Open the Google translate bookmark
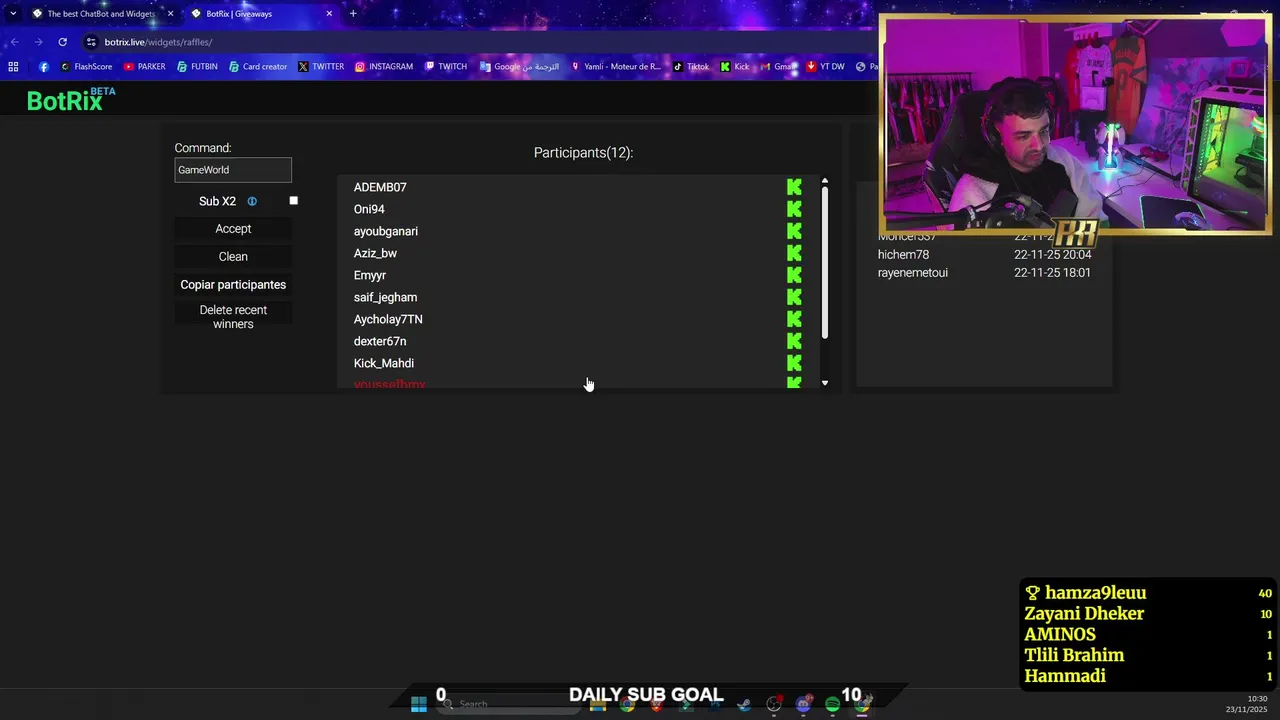The image size is (1280, 720). (519, 67)
